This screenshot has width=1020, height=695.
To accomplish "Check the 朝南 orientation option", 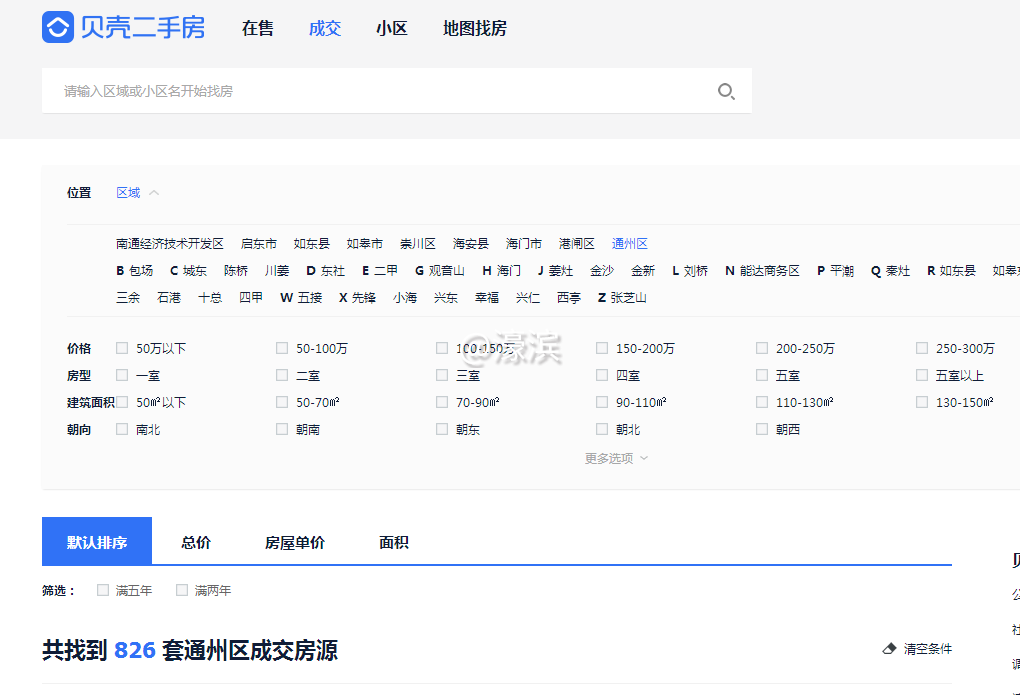I will pos(281,428).
